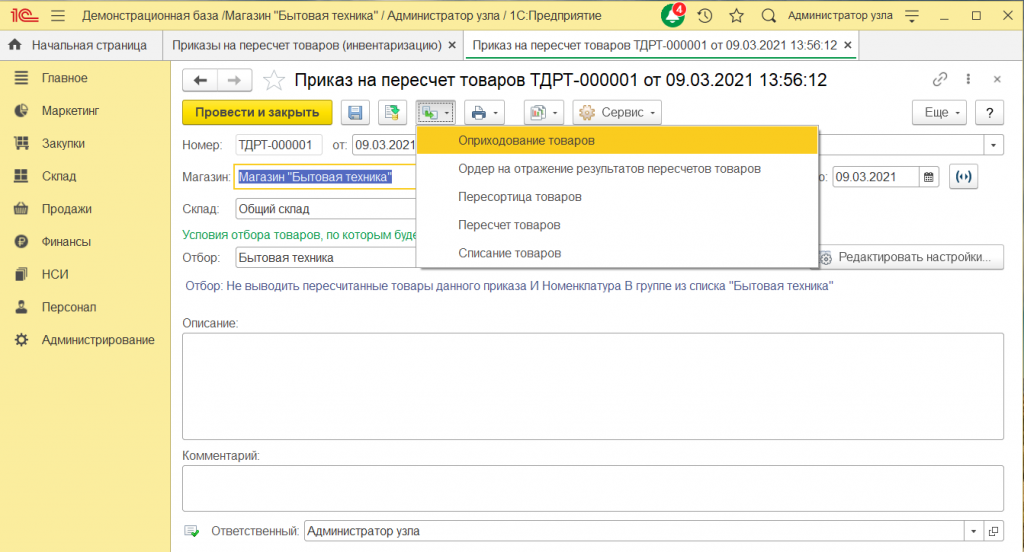Click inside the Комментарий text area
The height and width of the screenshot is (552, 1024).
coord(592,488)
